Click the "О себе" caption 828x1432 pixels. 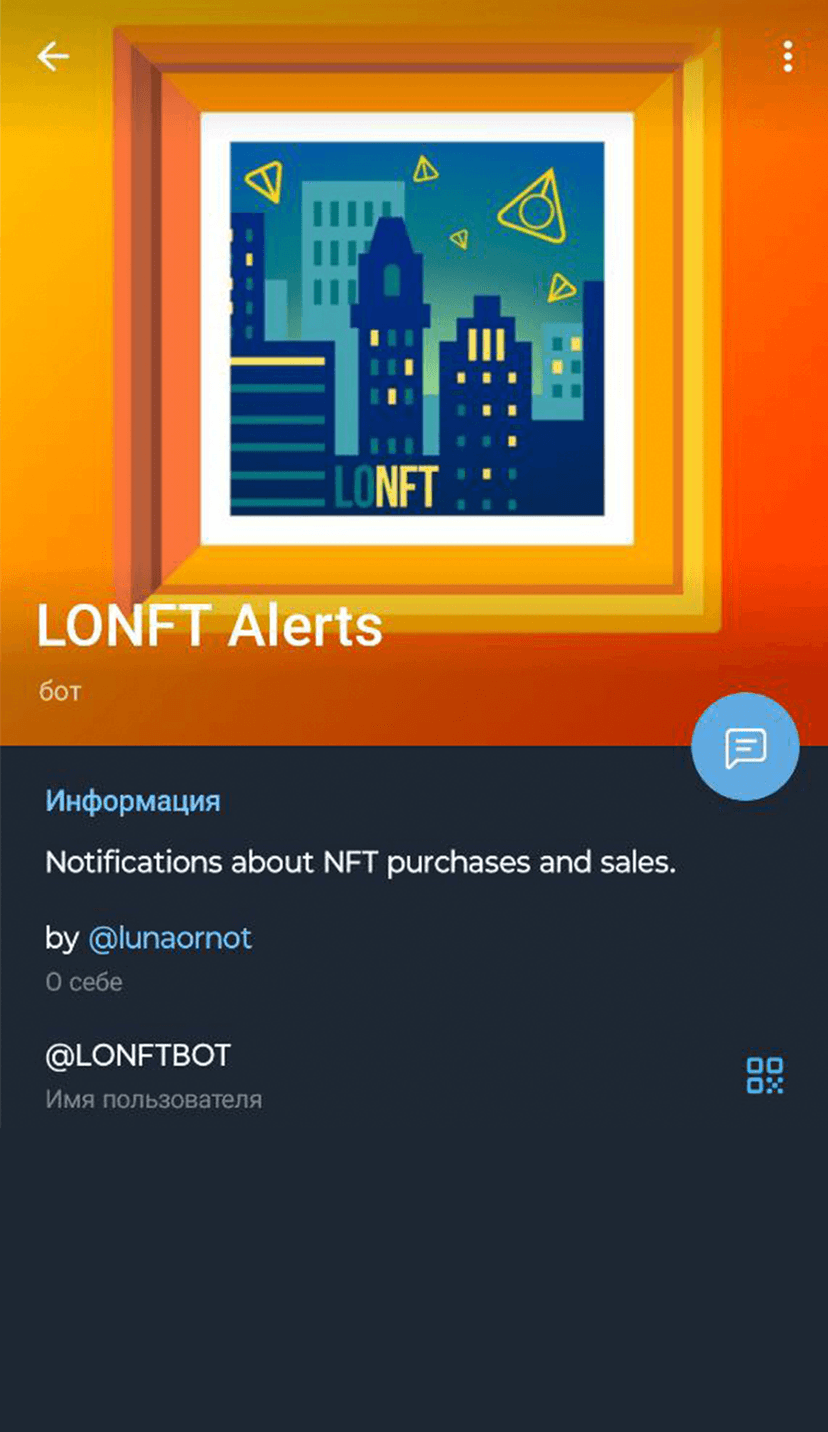pyautogui.click(x=84, y=982)
